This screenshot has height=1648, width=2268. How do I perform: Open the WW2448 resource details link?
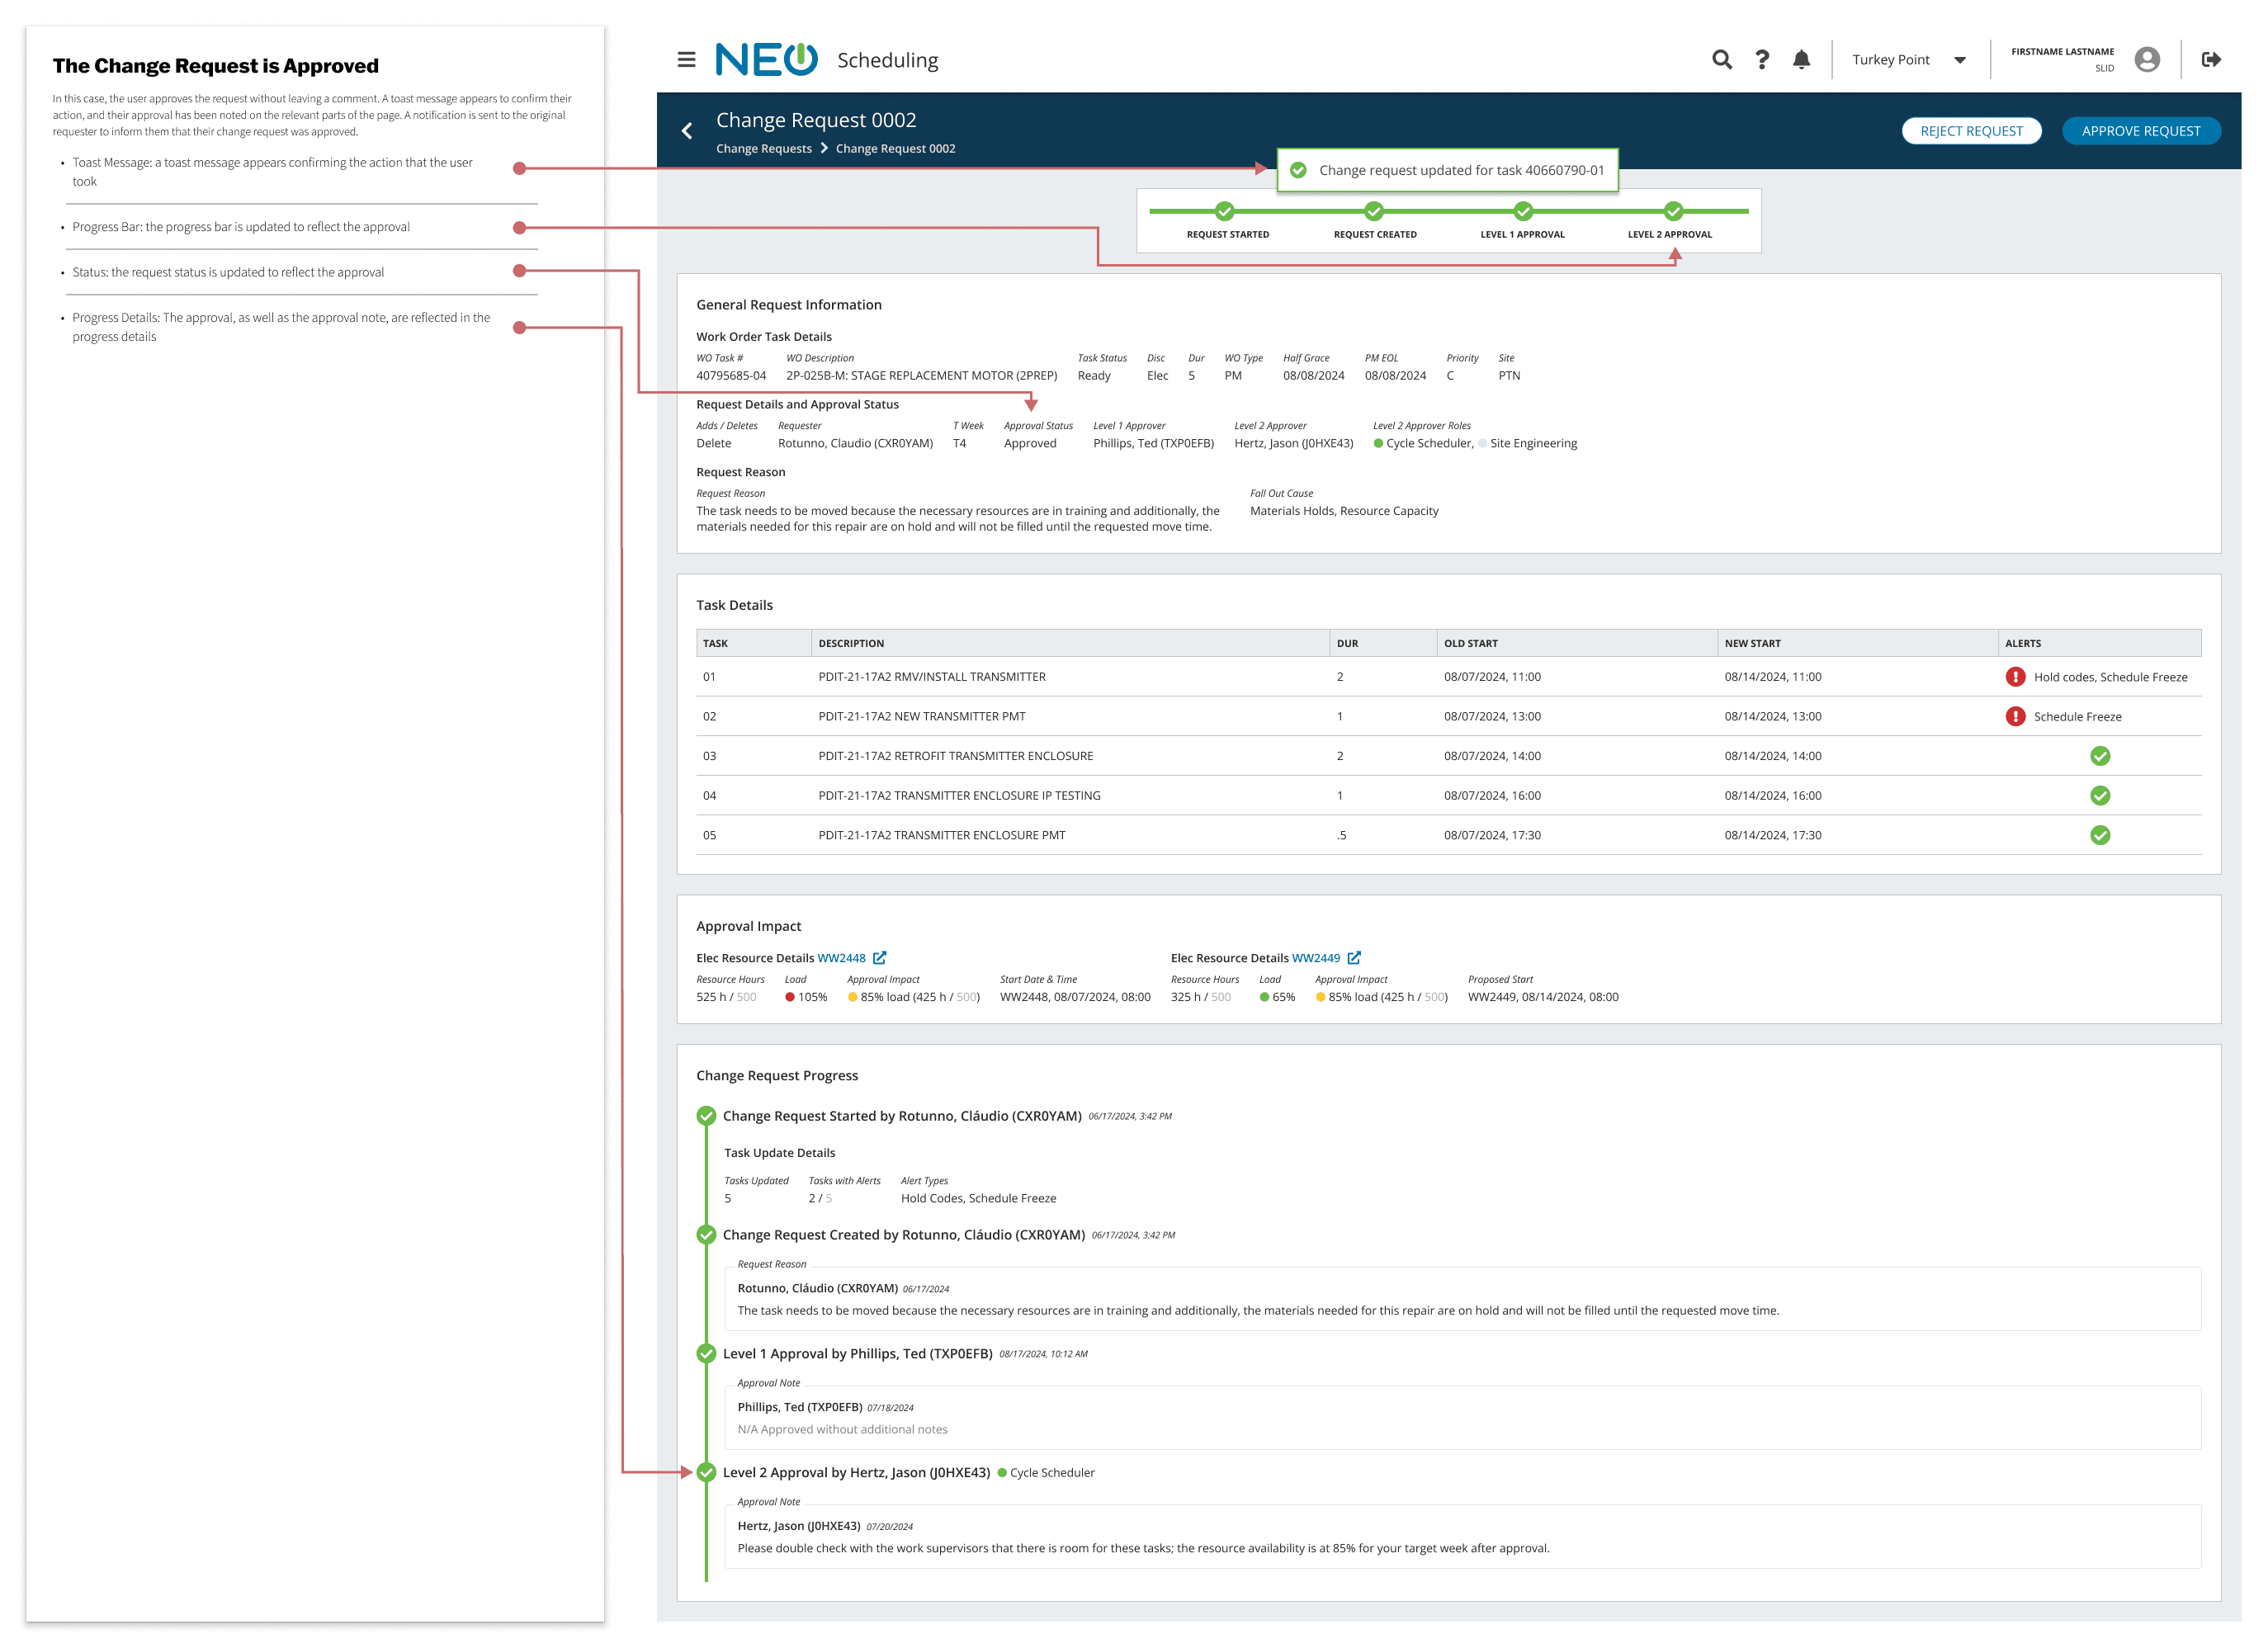[x=841, y=958]
